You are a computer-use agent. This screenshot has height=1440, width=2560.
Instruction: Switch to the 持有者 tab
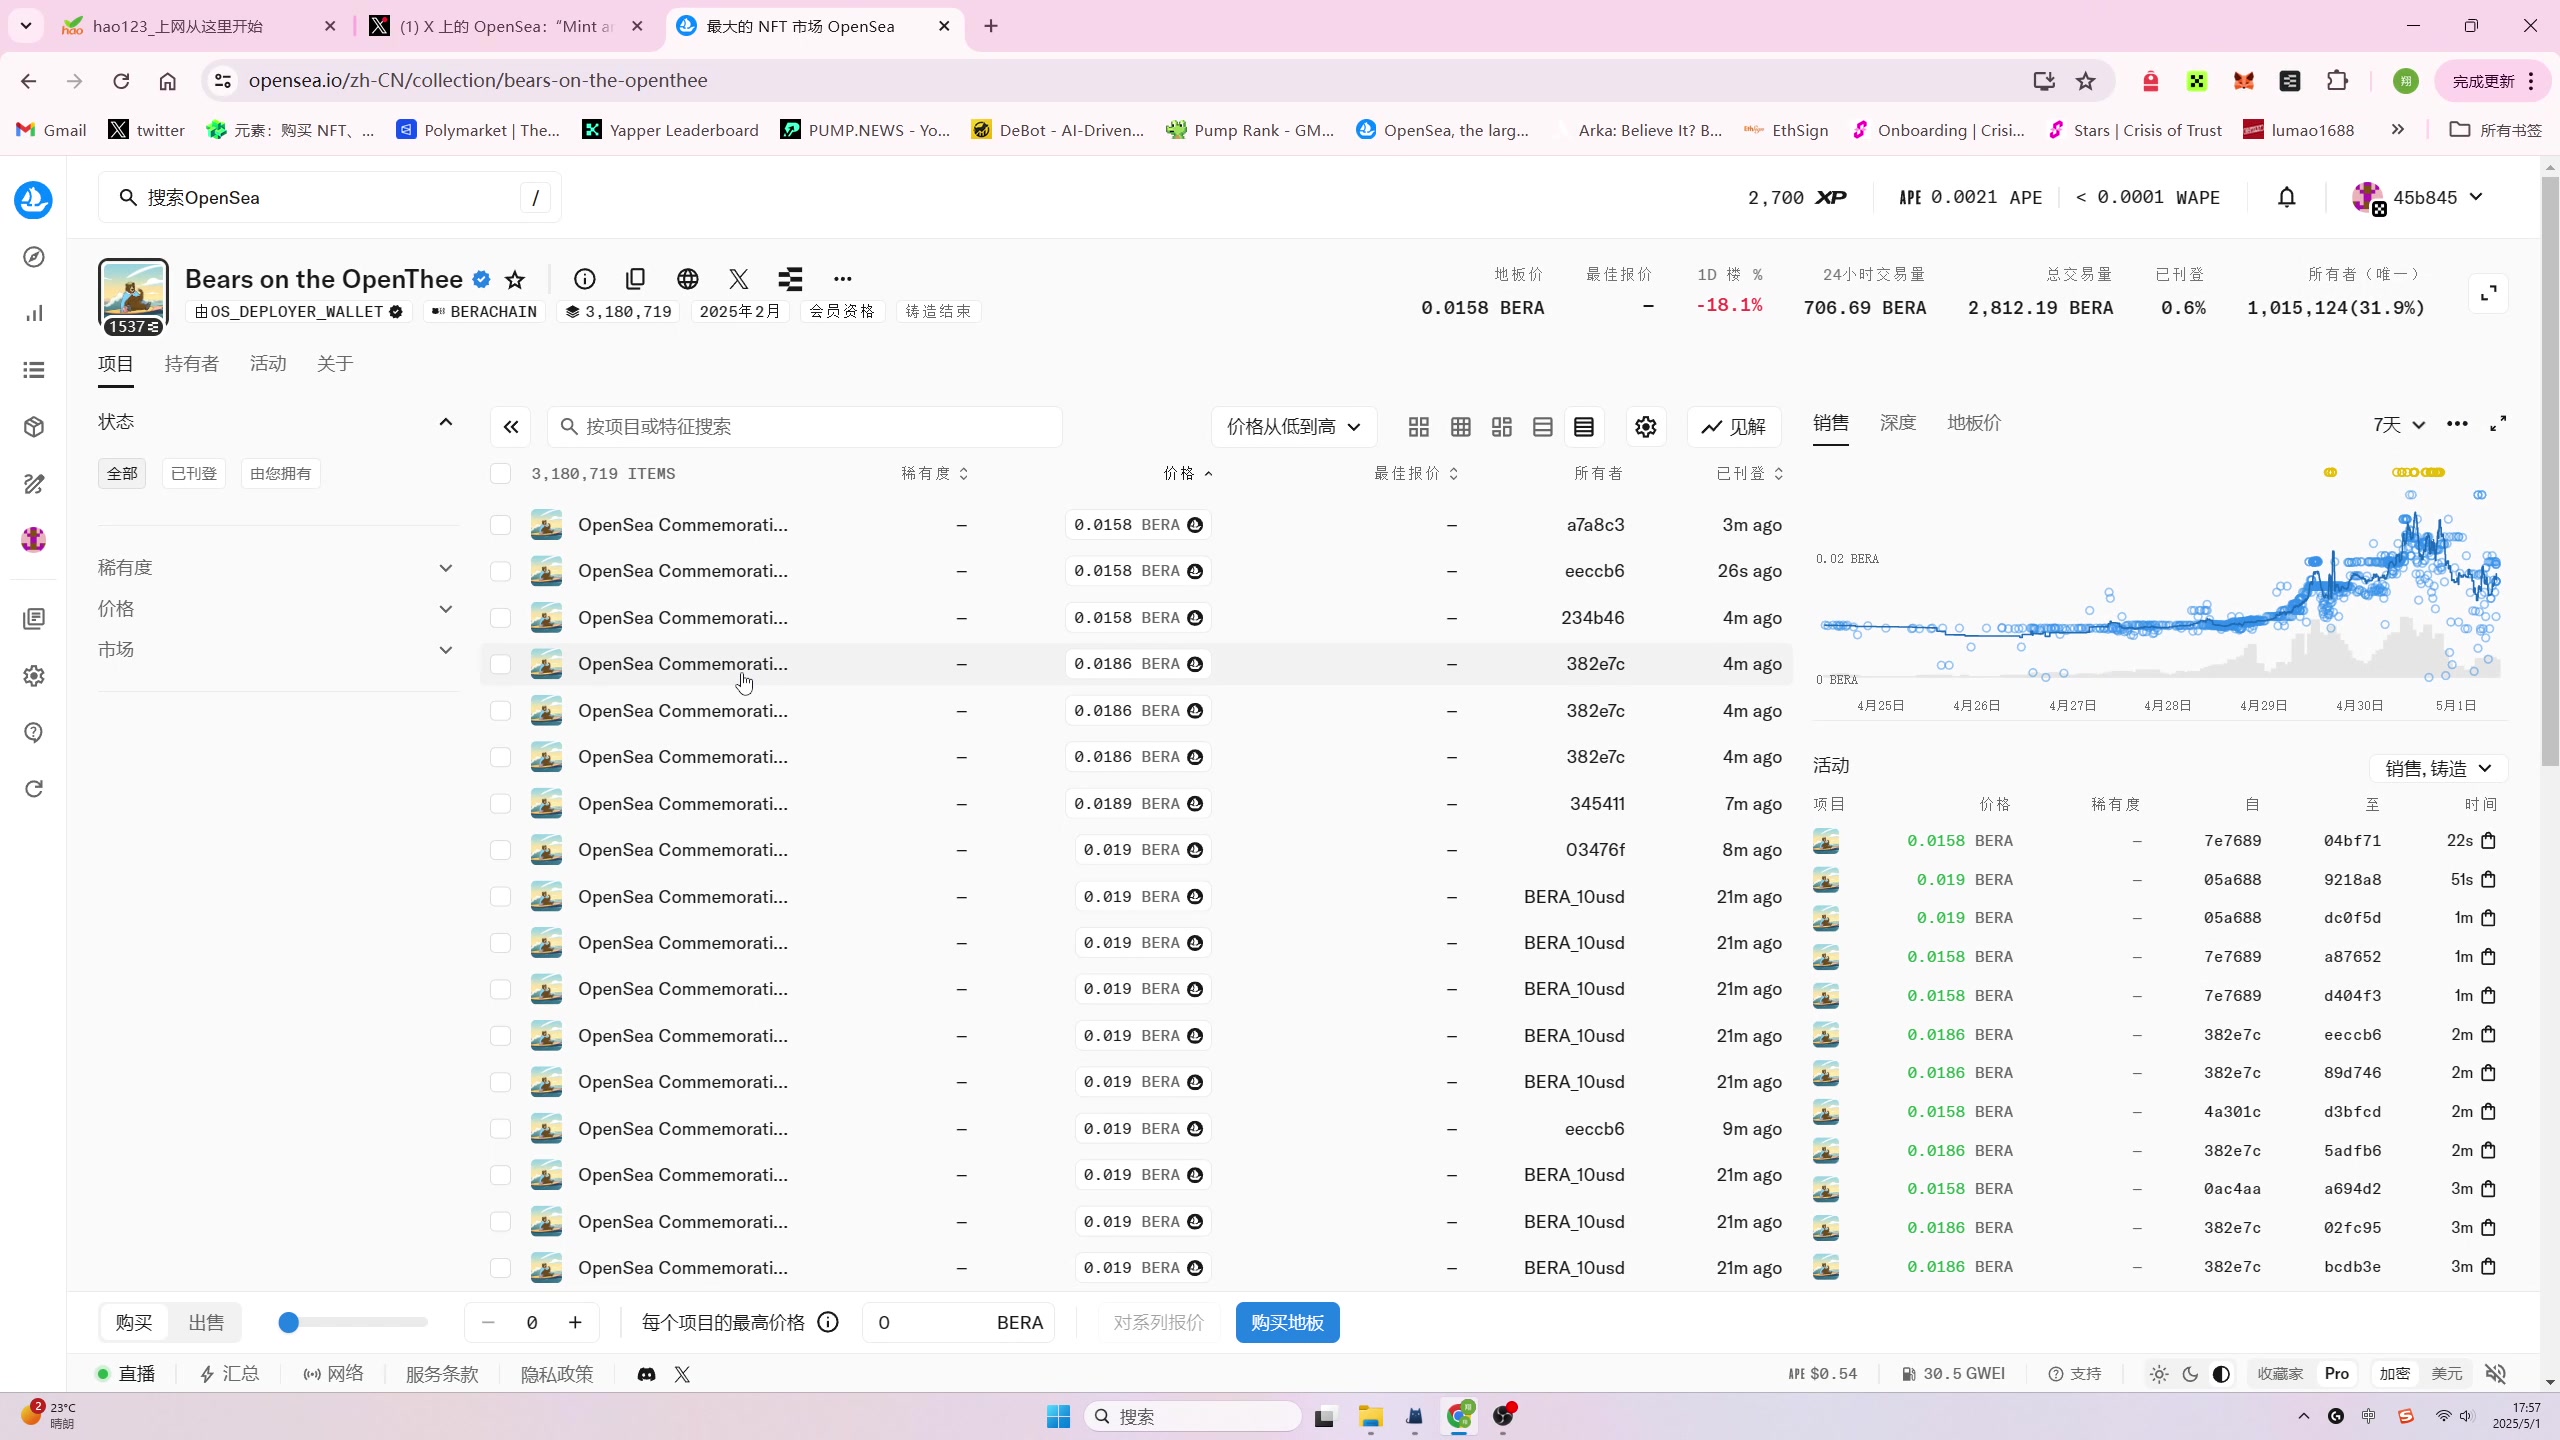click(x=192, y=364)
